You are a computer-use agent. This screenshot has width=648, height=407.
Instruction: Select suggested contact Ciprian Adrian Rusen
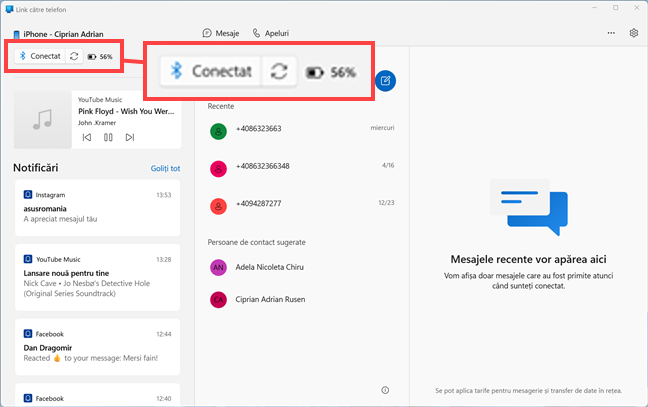point(302,300)
